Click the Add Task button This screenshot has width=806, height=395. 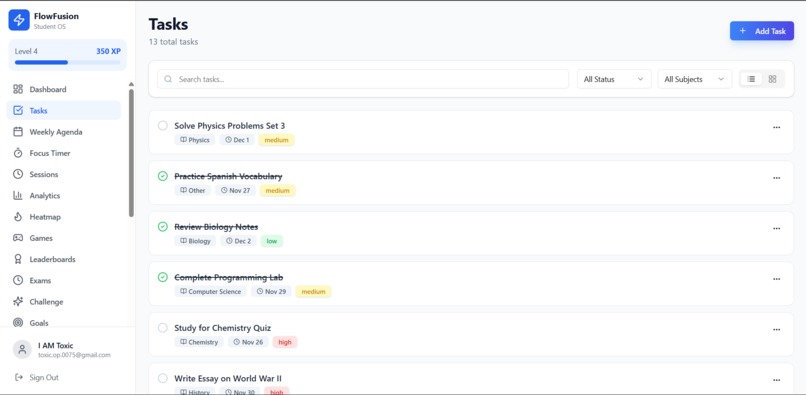(762, 31)
